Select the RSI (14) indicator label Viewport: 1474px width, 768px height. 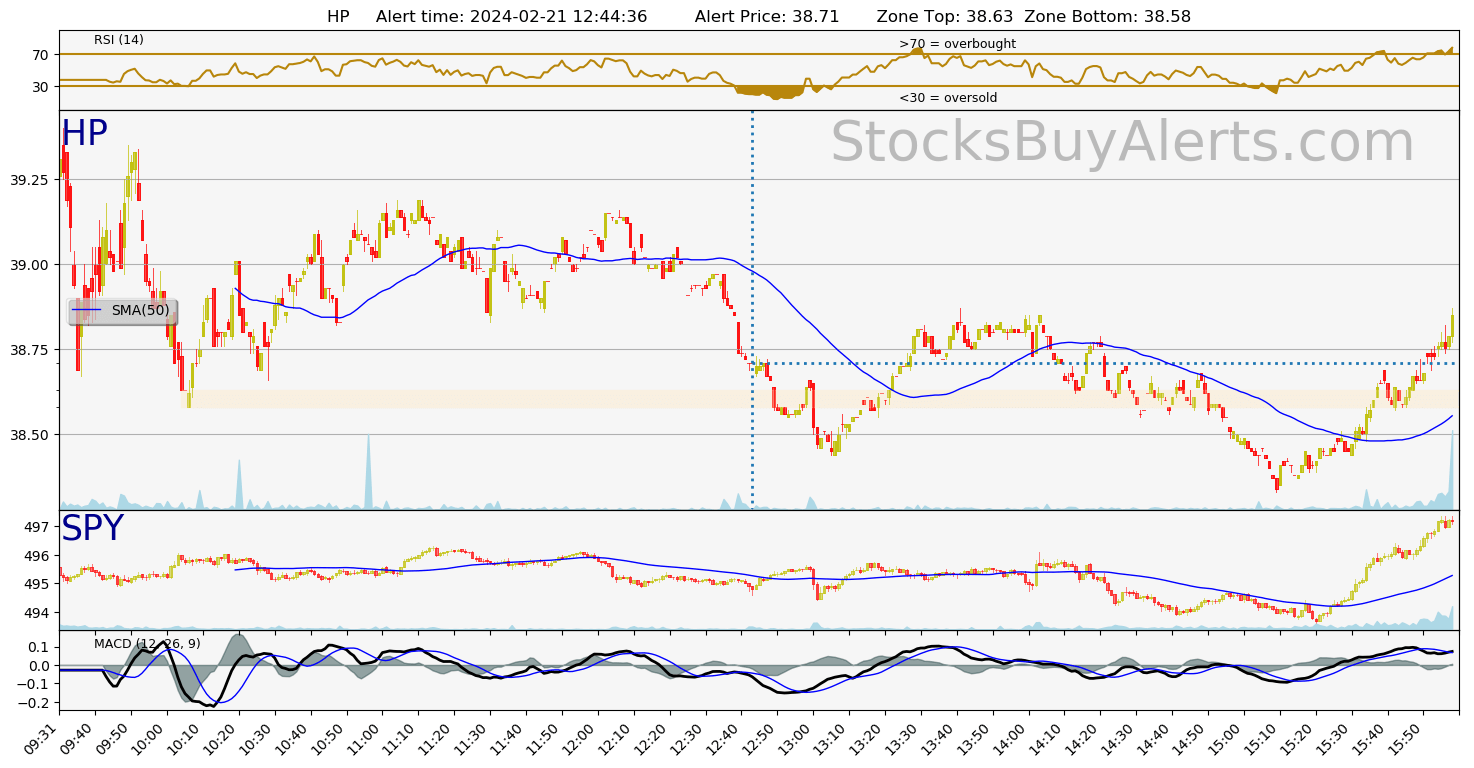tap(119, 40)
